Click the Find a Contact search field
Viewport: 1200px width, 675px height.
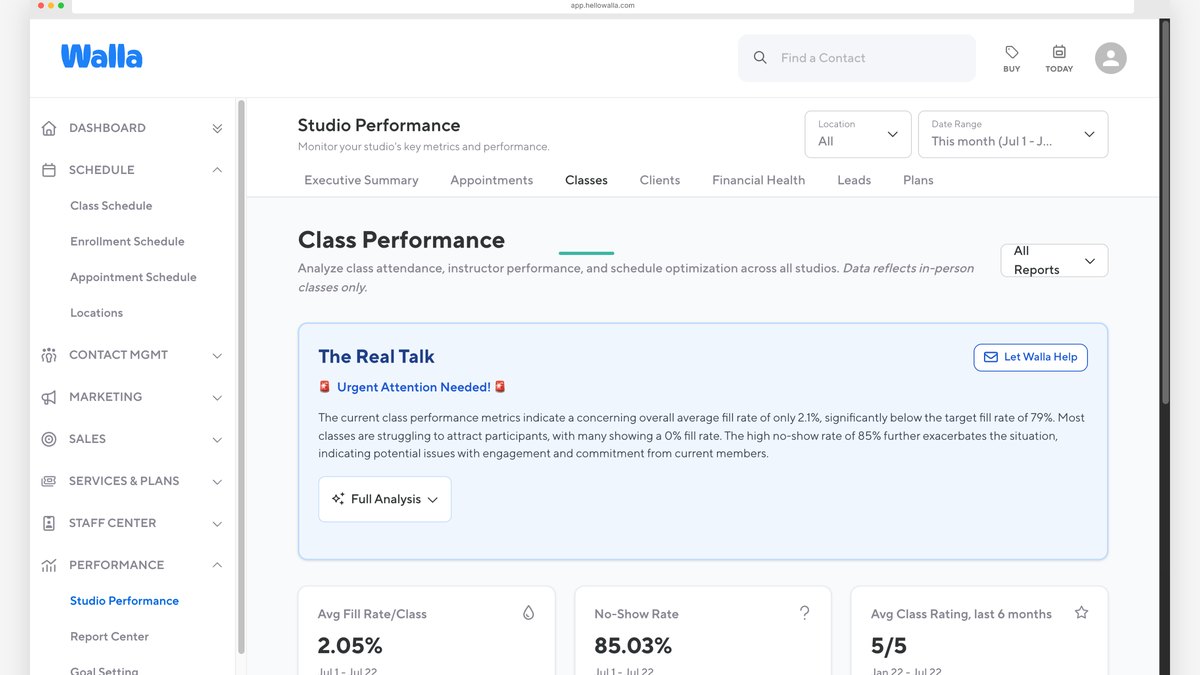point(857,58)
